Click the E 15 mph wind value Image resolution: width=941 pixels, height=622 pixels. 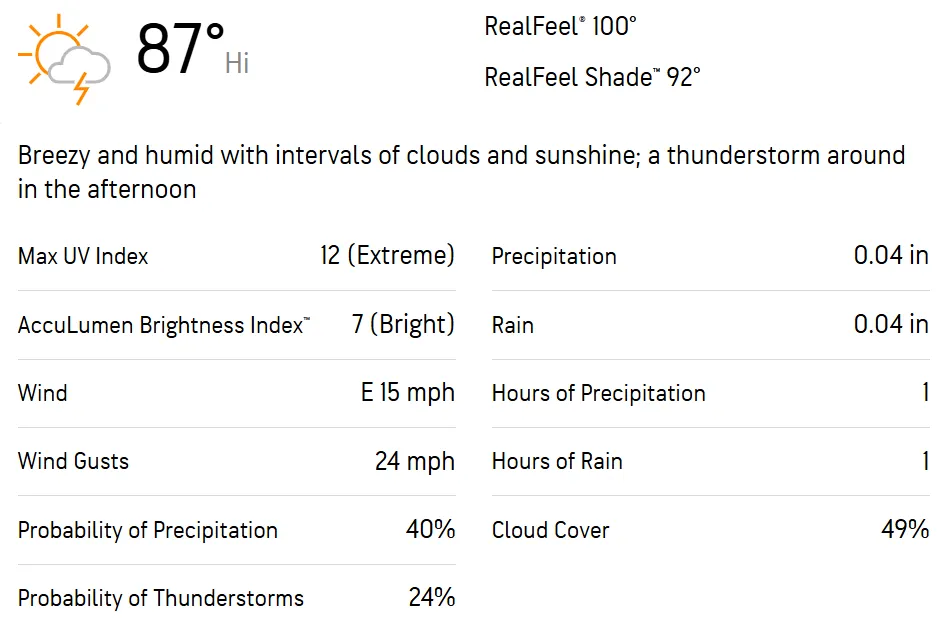tap(407, 393)
